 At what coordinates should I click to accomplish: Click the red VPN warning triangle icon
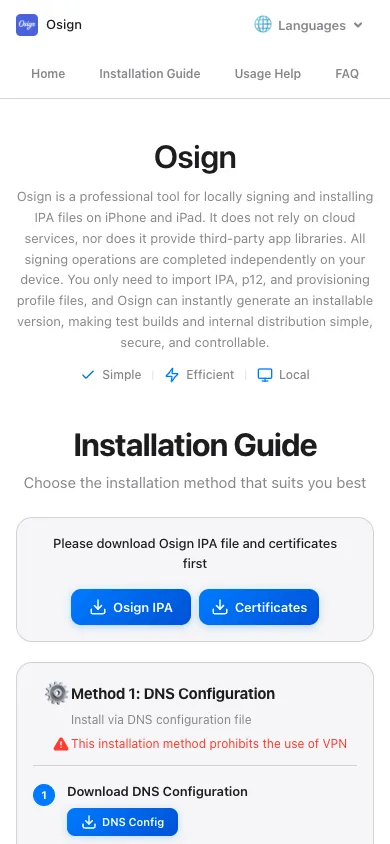[61, 744]
